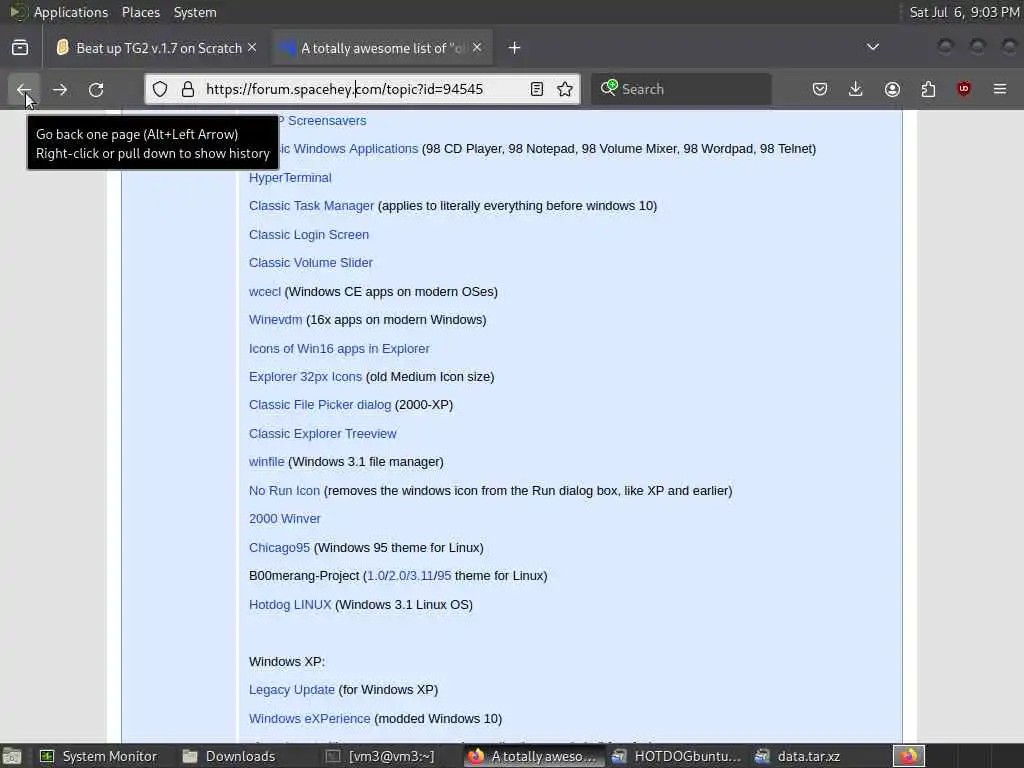This screenshot has width=1024, height=768.
Task: Open the B00merang 2.0 theme link
Action: (397, 576)
